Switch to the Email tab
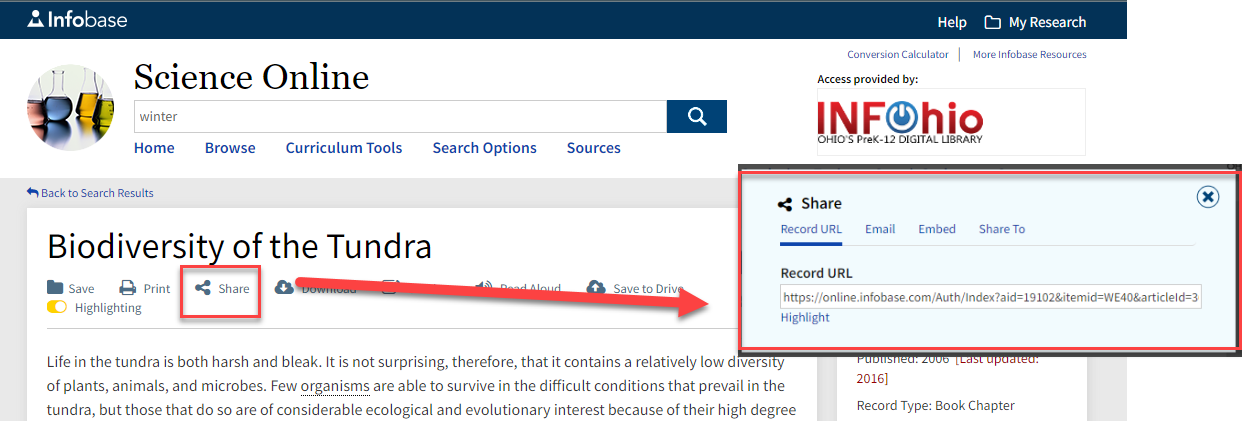The height and width of the screenshot is (421, 1242). point(880,229)
